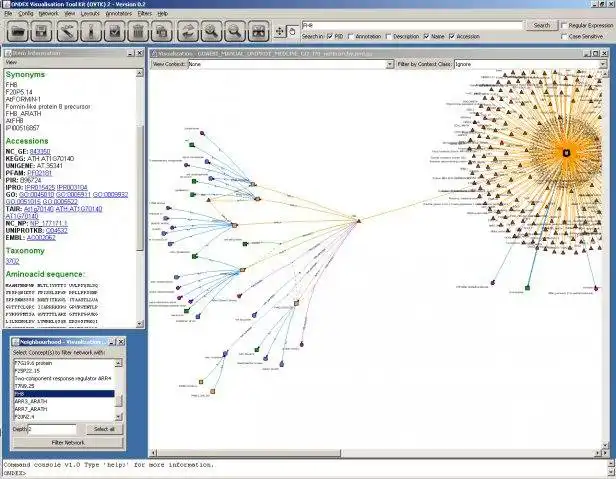
Task: Click the green square node below the hub cluster
Action: coord(527,288)
